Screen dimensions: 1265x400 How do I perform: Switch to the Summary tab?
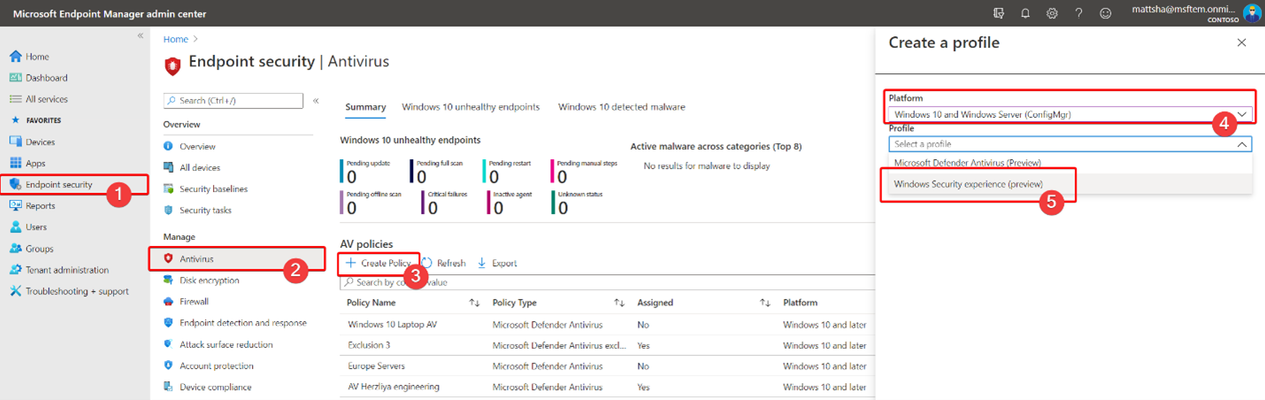pos(365,106)
